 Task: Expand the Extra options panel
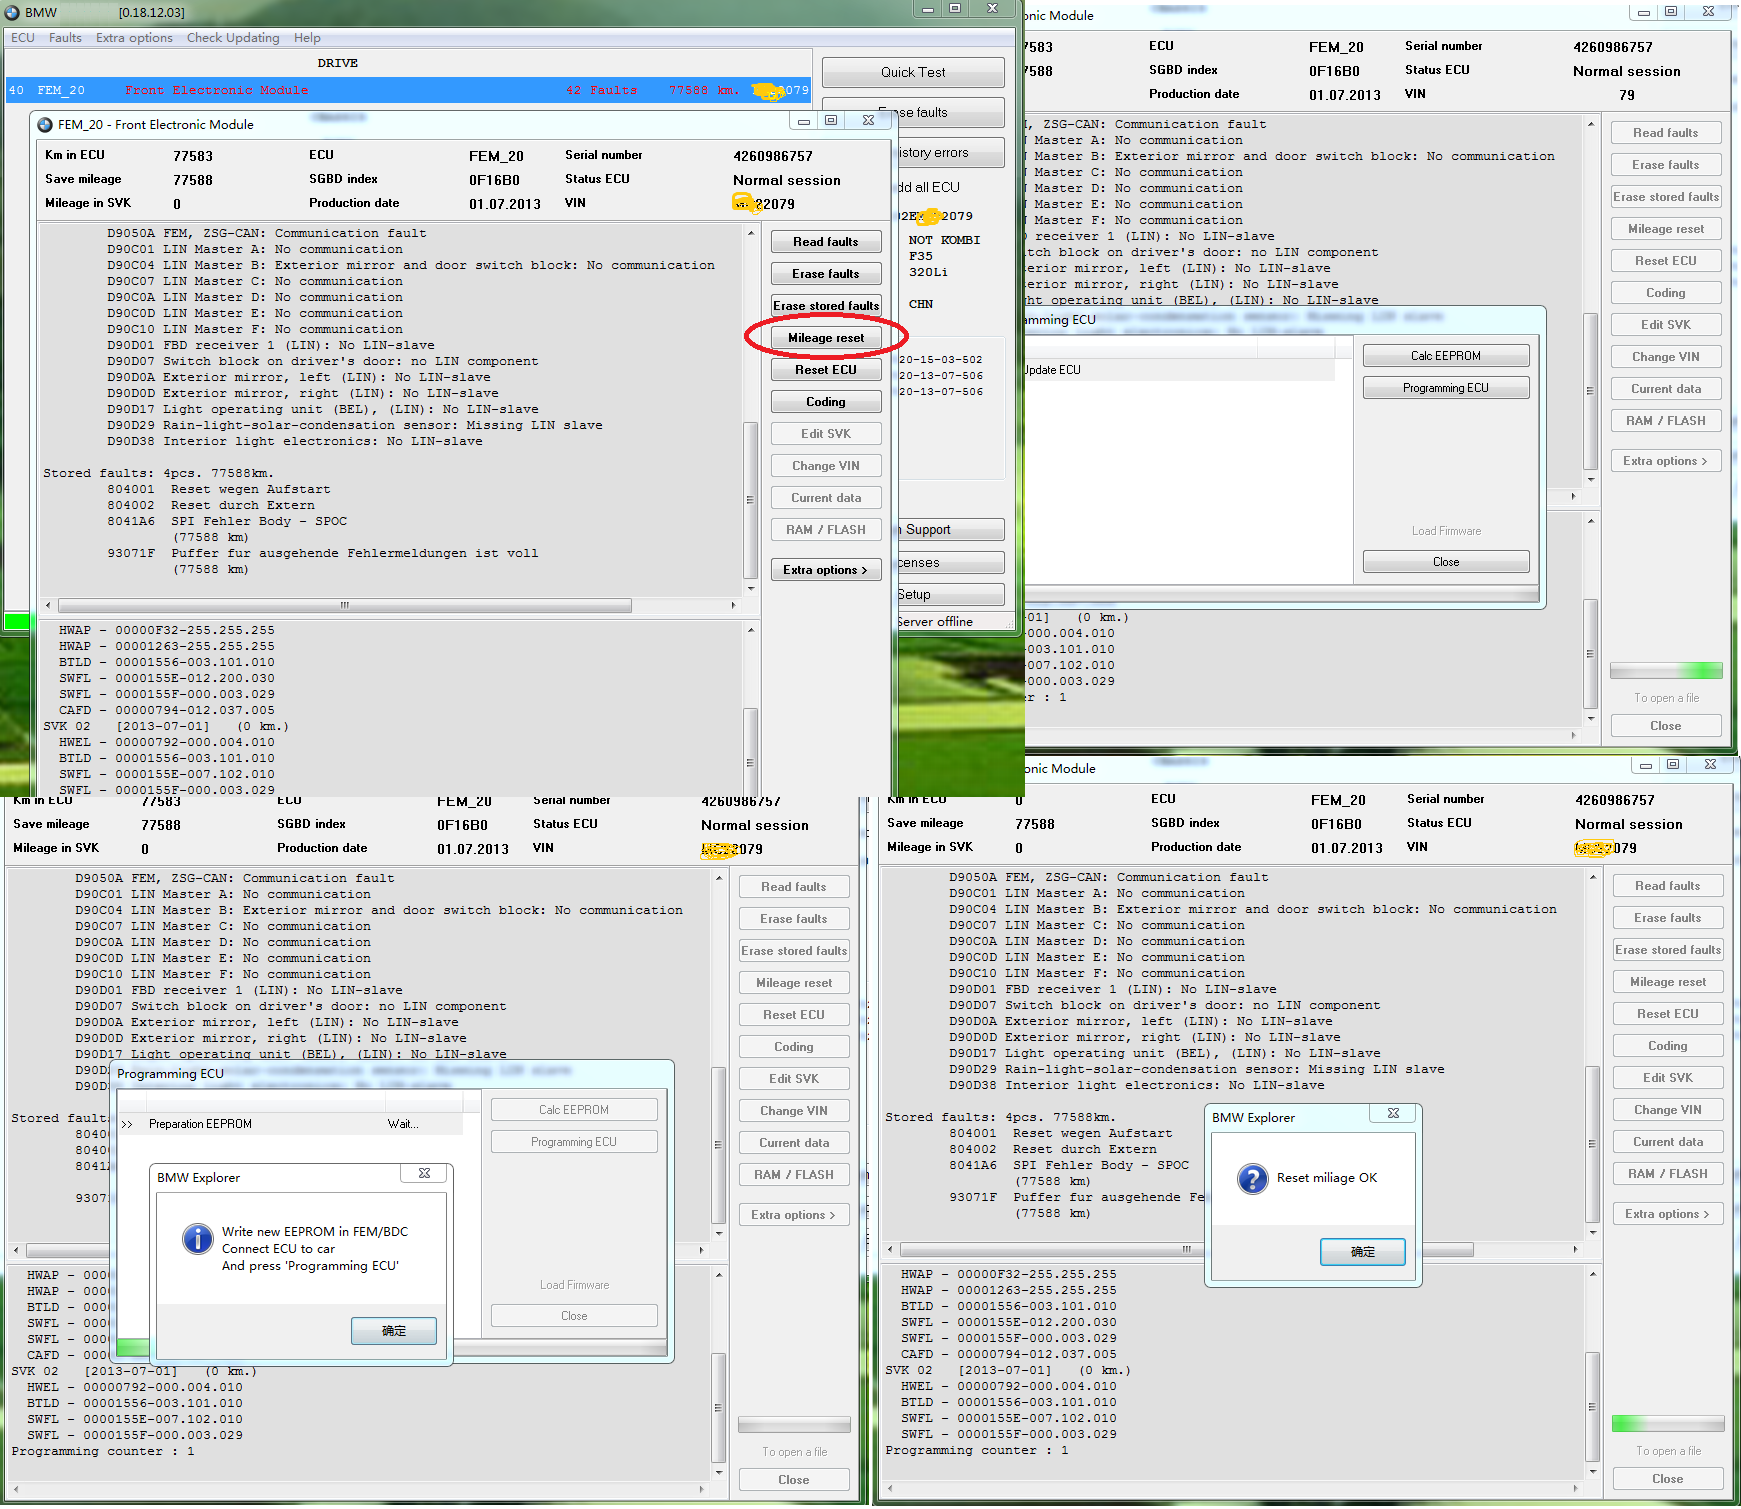click(x=825, y=569)
